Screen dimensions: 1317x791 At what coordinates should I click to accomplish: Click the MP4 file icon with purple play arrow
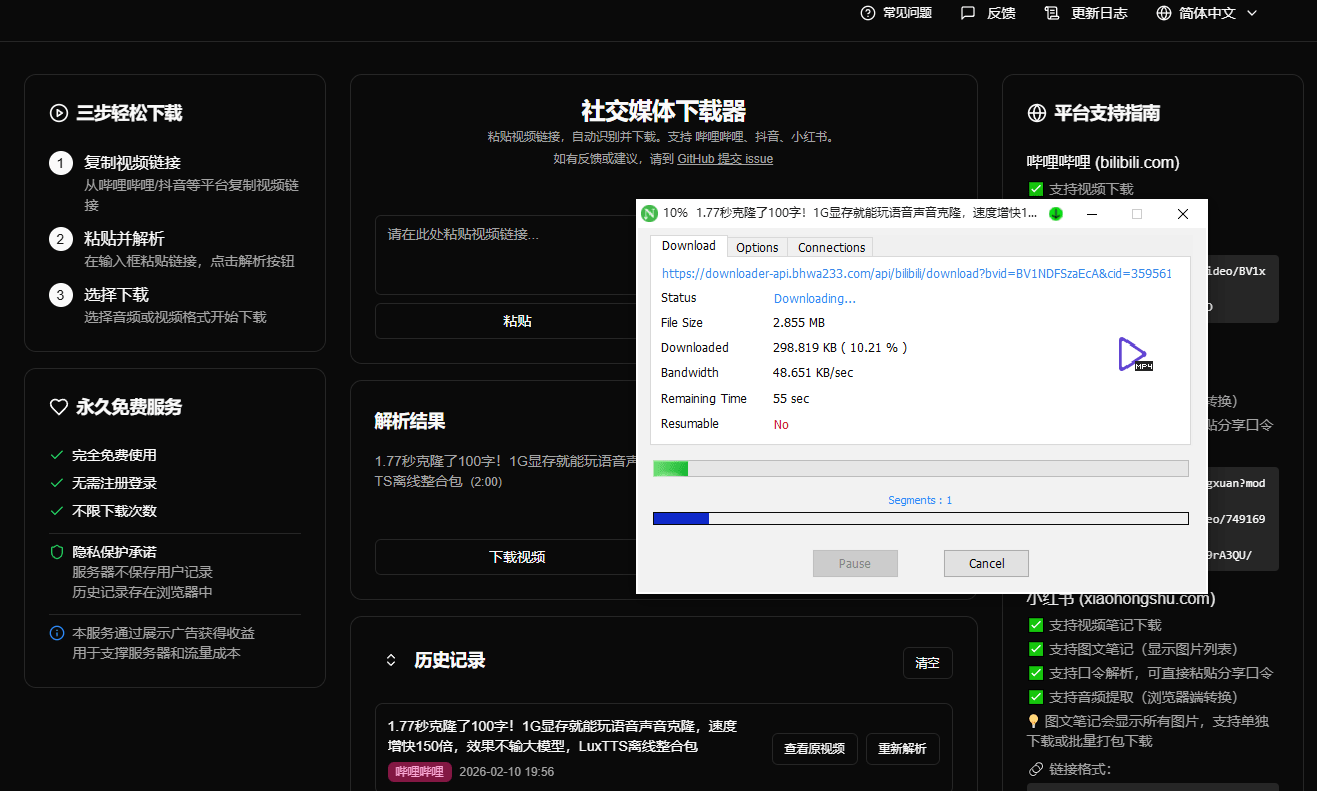[x=1133, y=354]
